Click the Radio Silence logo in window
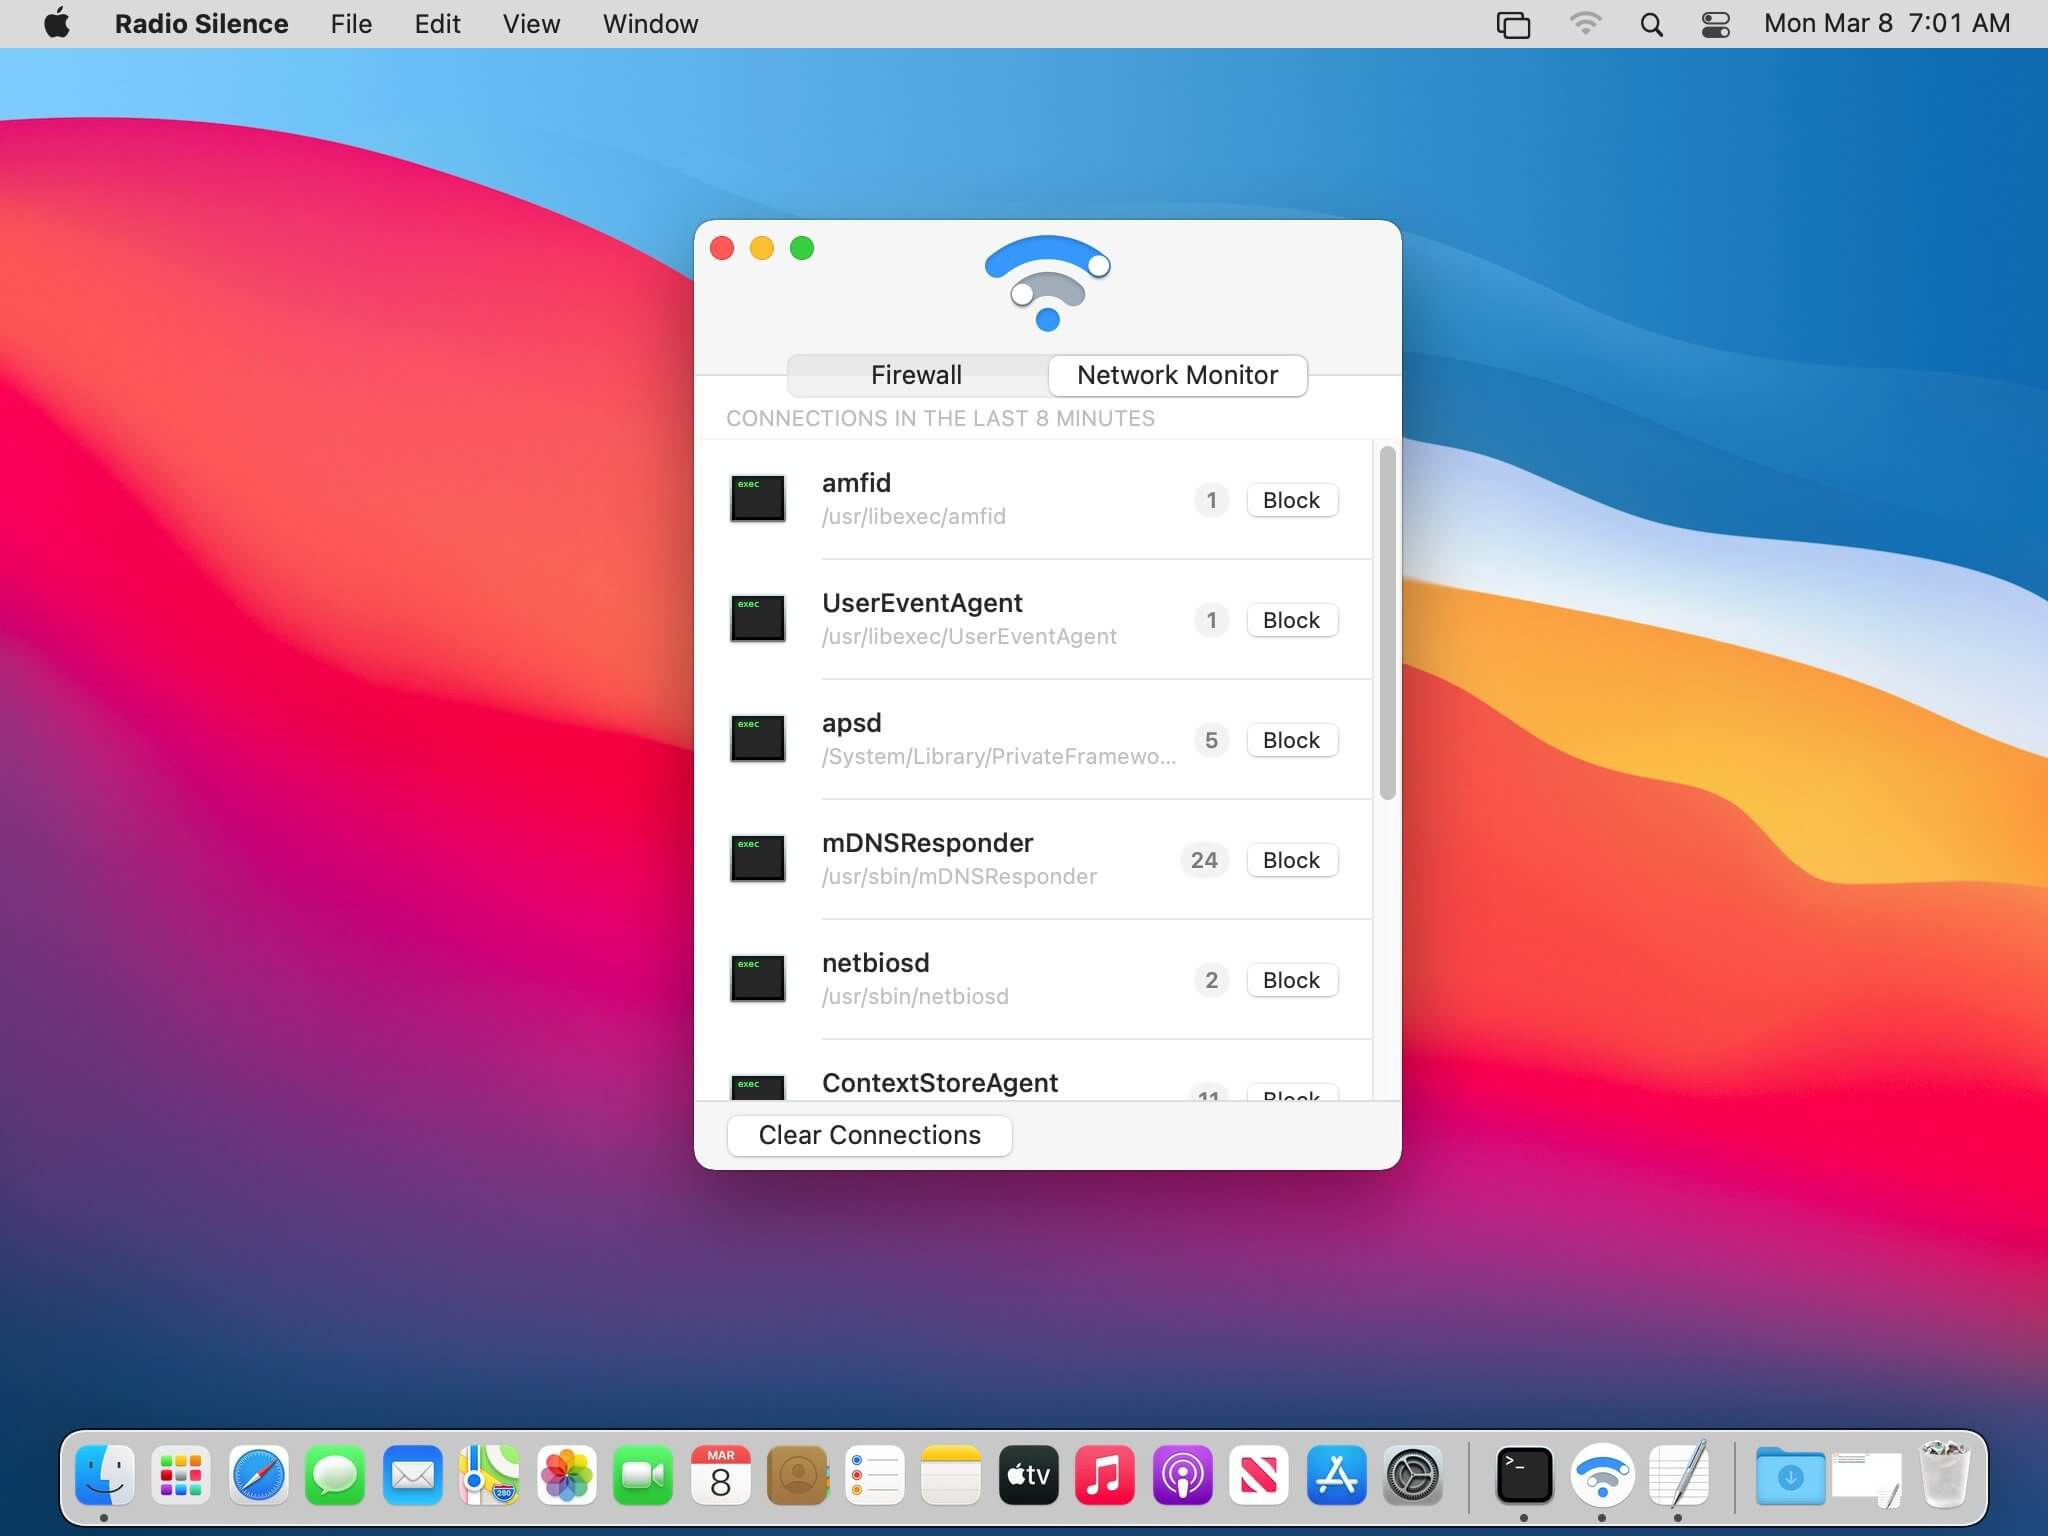The width and height of the screenshot is (2048, 1536). tap(1047, 283)
